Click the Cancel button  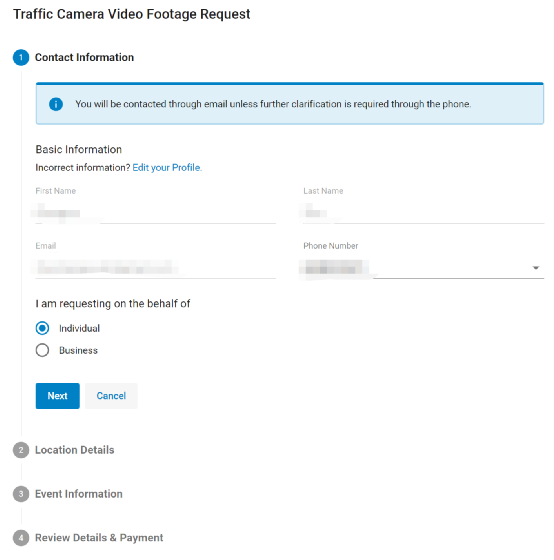111,396
